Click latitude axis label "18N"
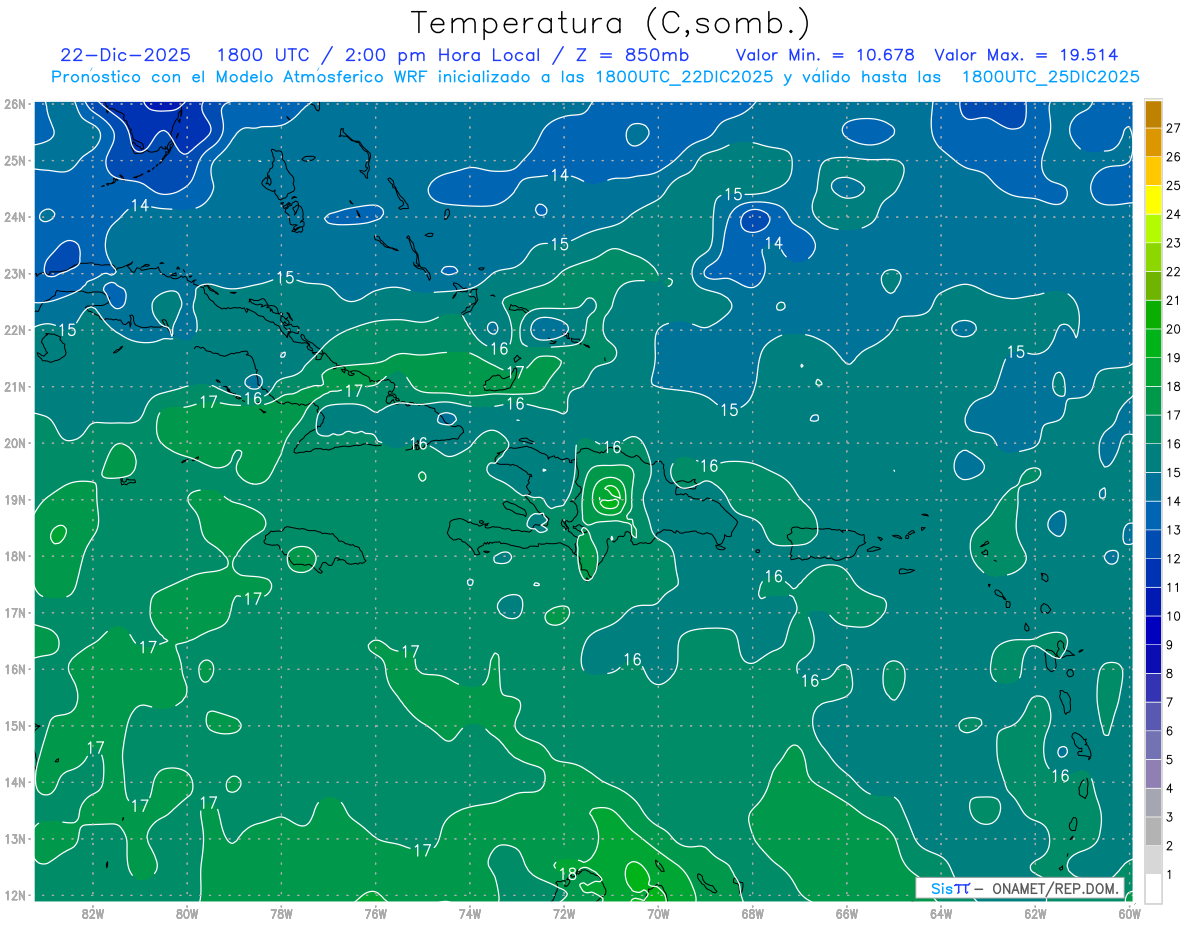Screen dimensions: 1200x927 point(15,556)
